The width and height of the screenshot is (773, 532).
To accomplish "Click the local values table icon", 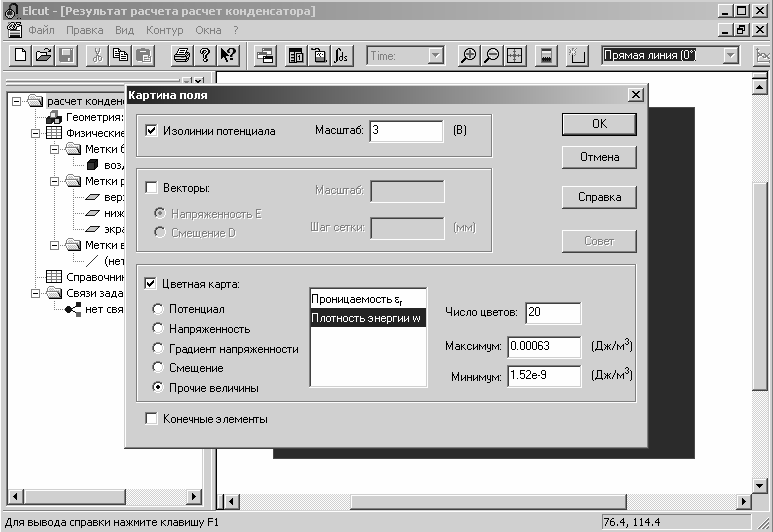I will [296, 55].
